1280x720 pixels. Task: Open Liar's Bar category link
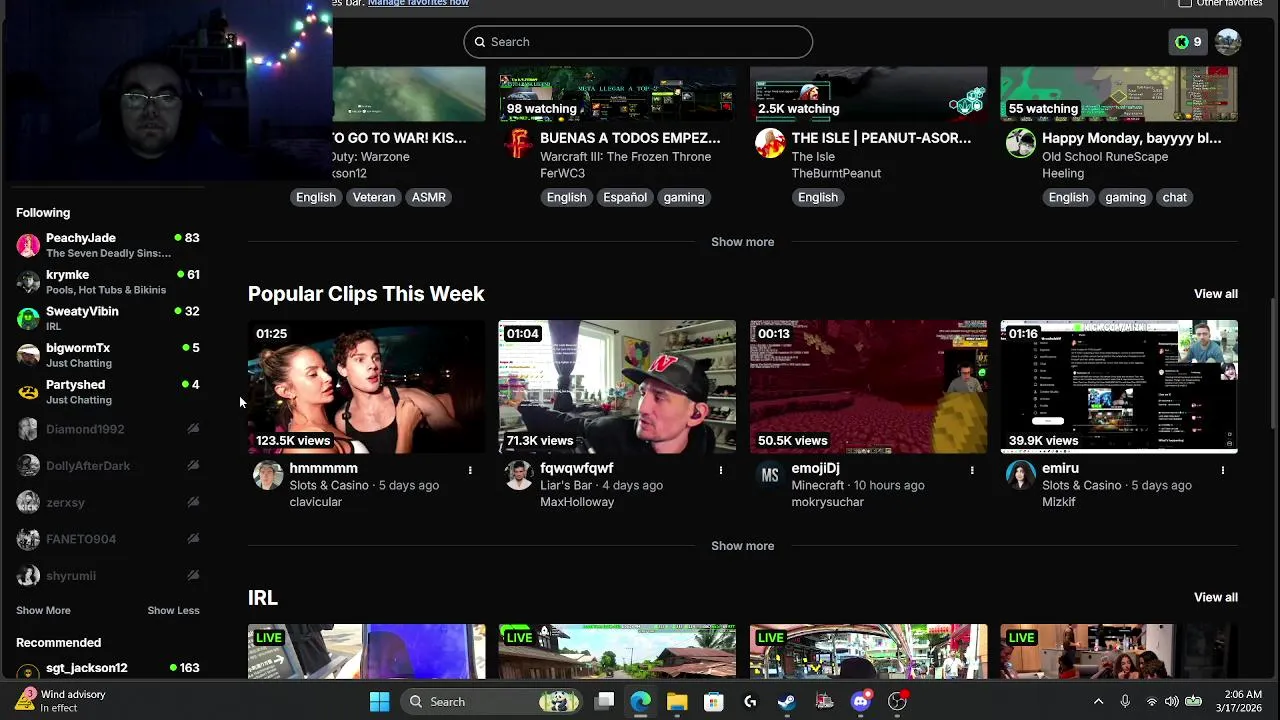566,485
